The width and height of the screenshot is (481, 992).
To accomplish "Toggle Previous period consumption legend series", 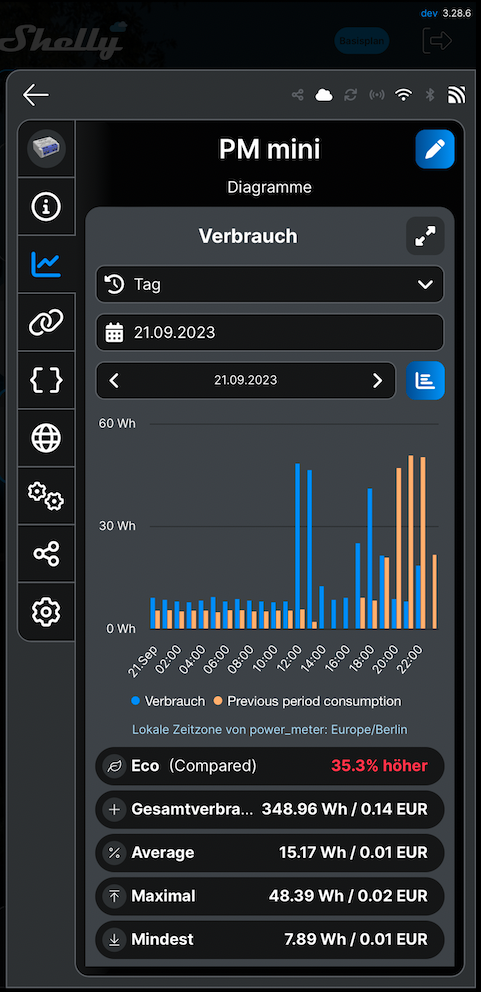I will (307, 701).
